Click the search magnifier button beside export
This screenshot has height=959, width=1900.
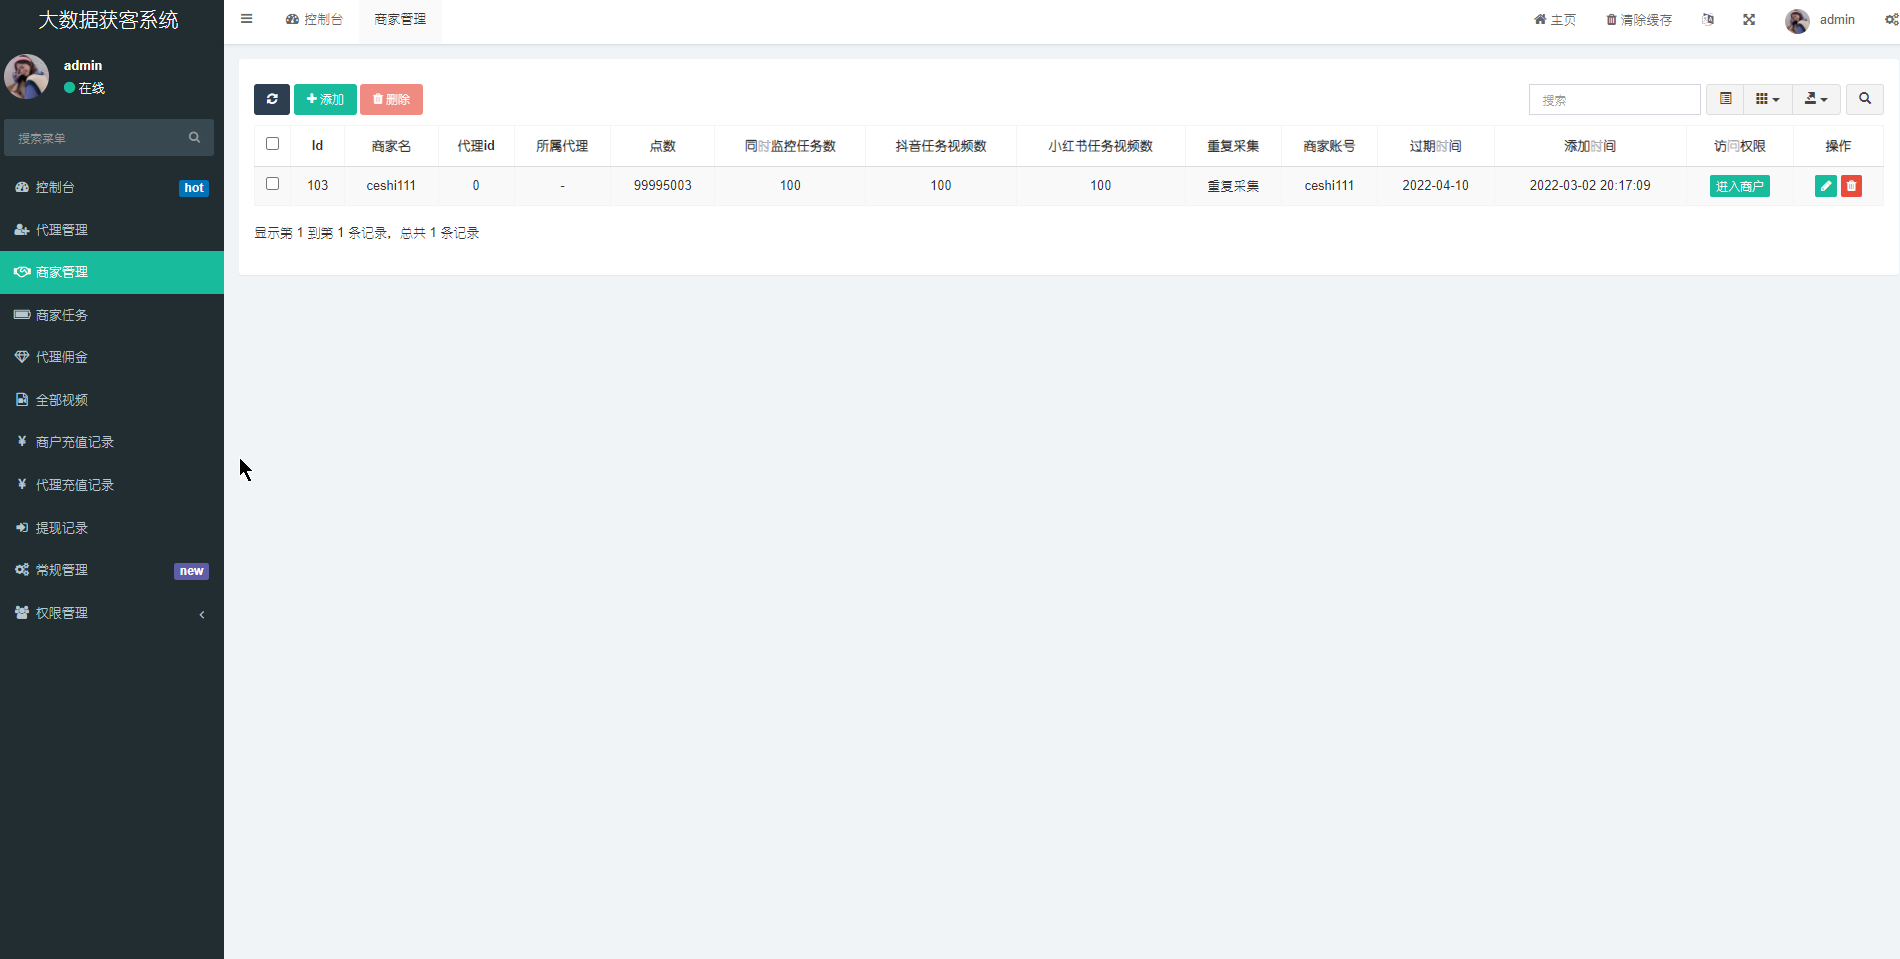point(1864,99)
